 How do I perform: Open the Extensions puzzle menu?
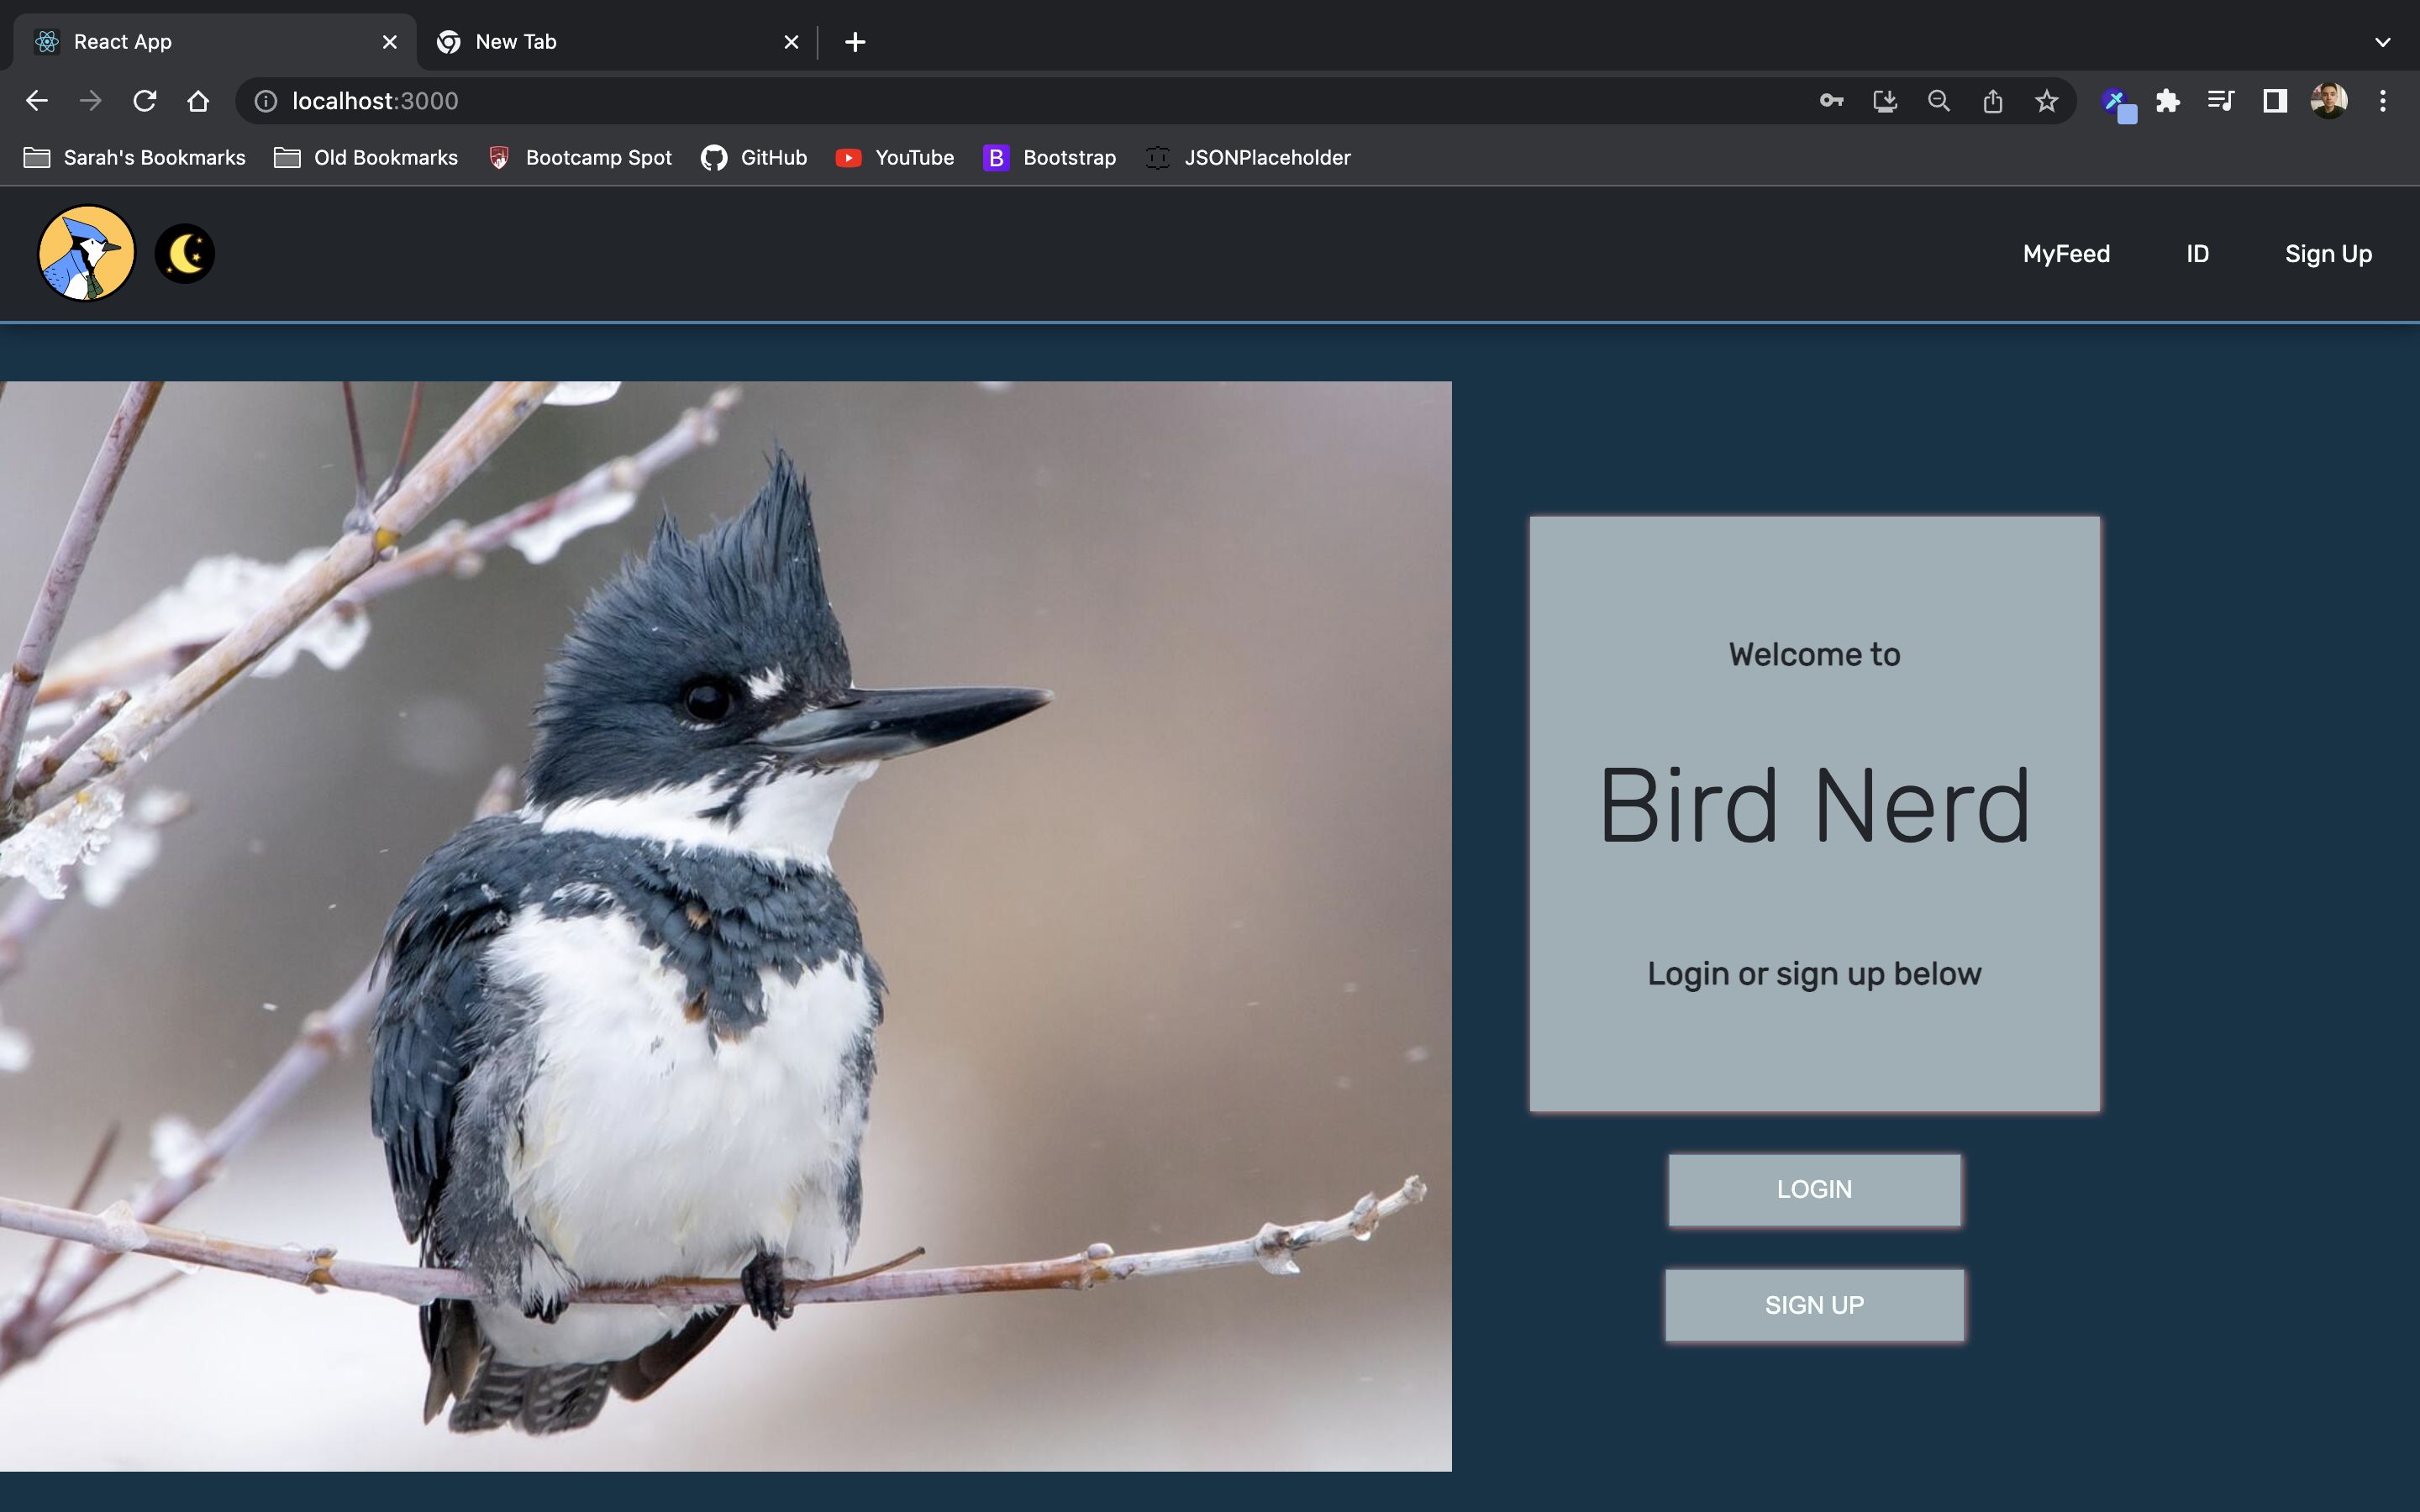pos(2167,101)
